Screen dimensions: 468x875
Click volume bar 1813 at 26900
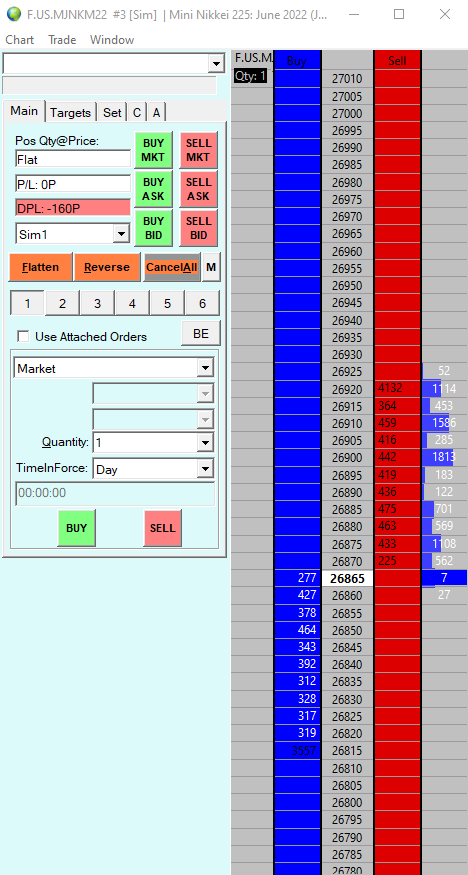click(x=444, y=458)
